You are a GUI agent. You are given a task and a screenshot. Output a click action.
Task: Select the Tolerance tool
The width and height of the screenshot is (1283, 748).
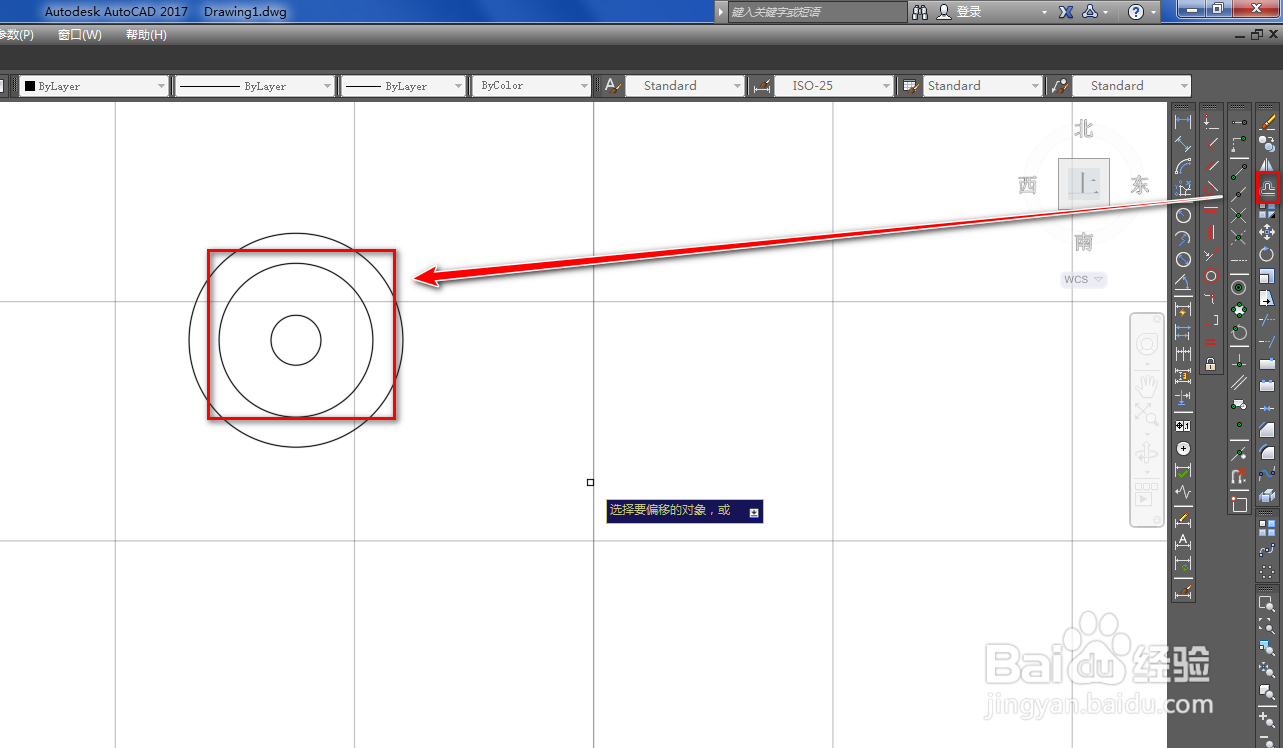[1183, 426]
